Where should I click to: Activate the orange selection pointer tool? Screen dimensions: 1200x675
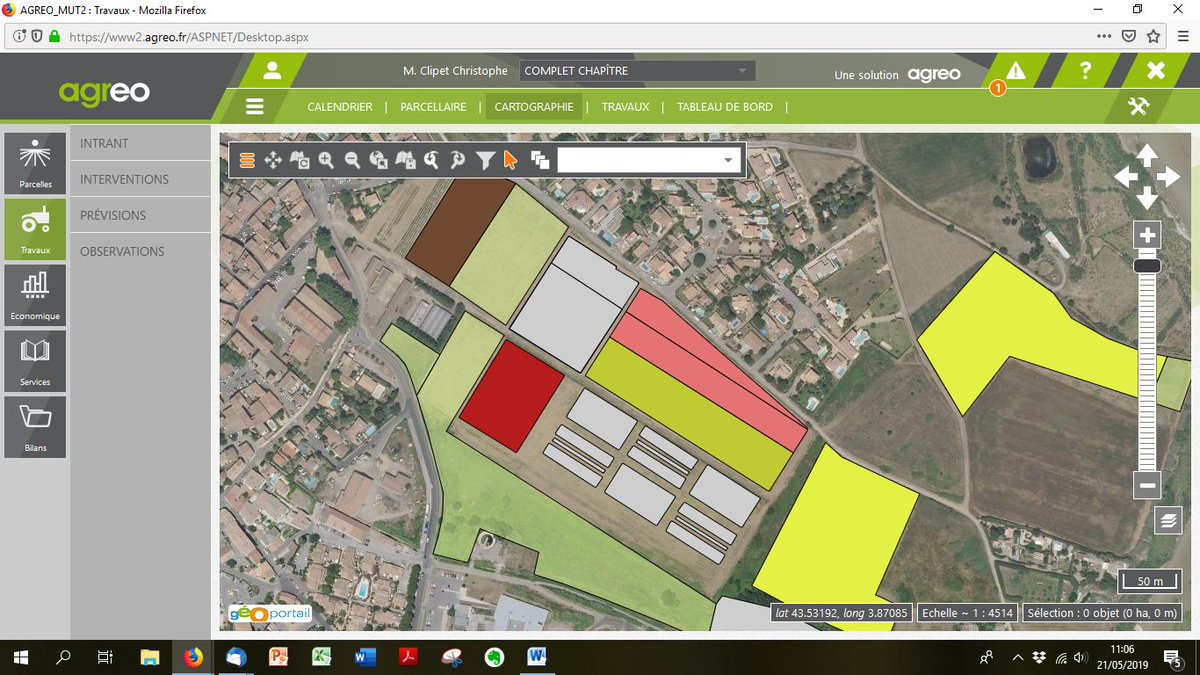coord(510,160)
